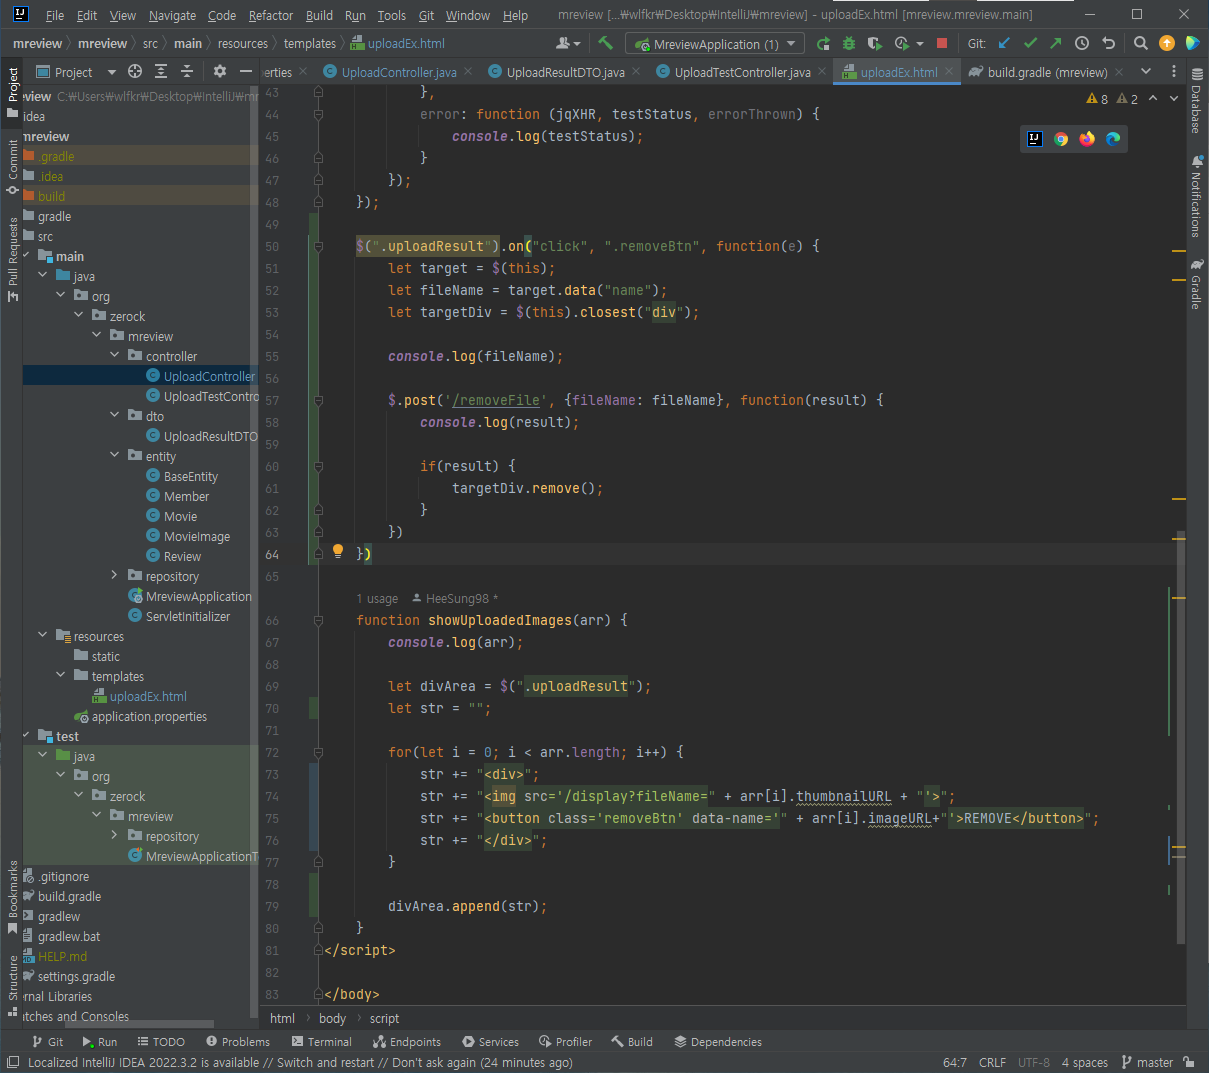Viewport: 1209px width, 1073px height.
Task: Open Endpoints tool window
Action: coord(407,1042)
